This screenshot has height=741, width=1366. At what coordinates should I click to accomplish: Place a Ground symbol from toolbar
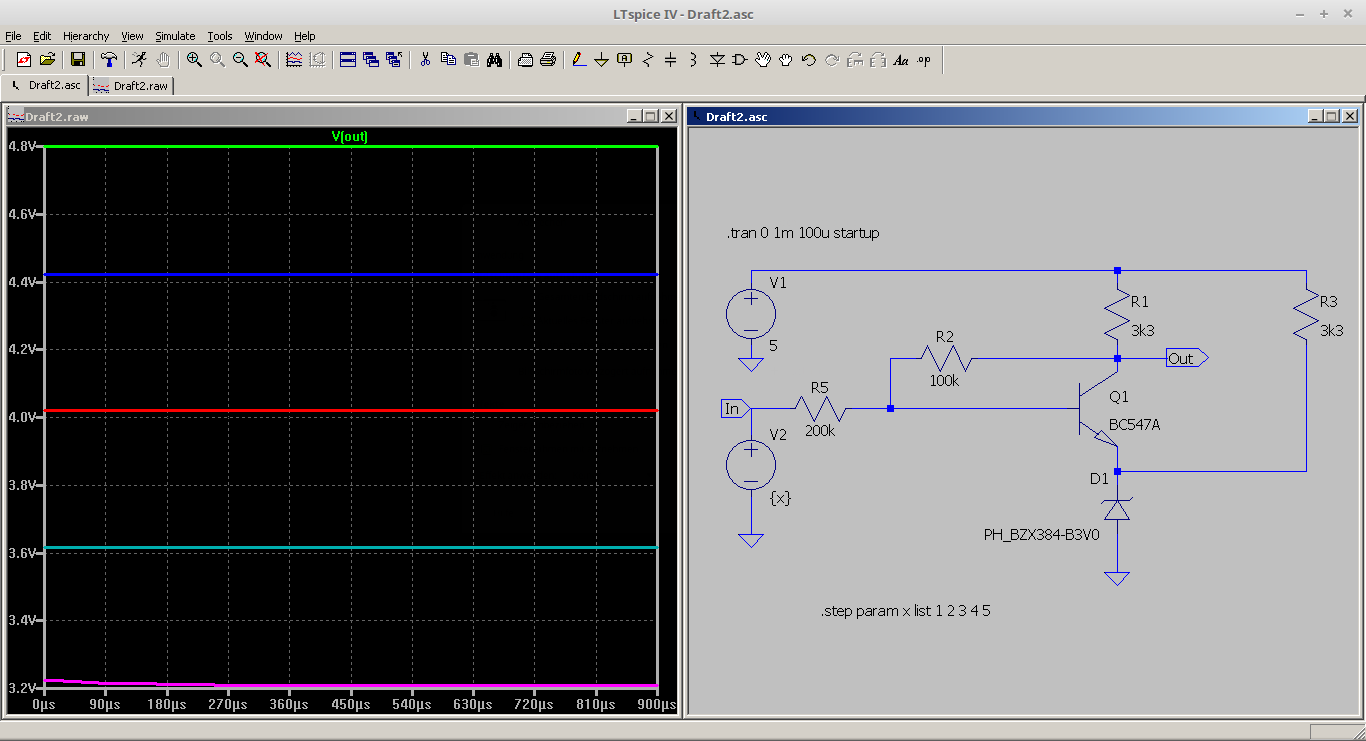(601, 60)
